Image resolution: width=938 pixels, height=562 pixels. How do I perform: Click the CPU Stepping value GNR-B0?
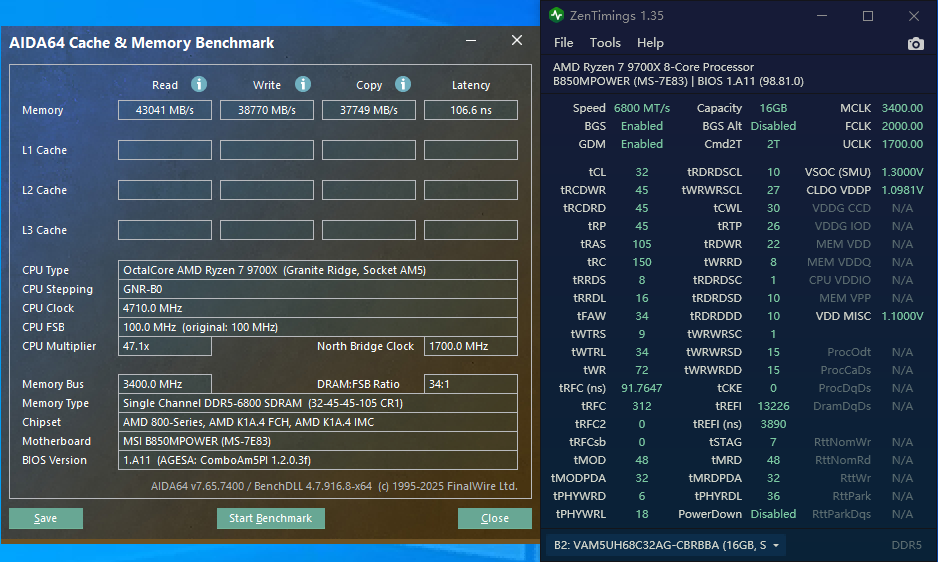click(x=318, y=289)
